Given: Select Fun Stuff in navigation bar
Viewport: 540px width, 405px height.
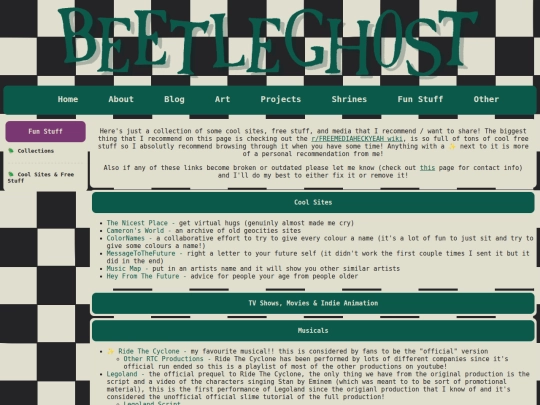Looking at the screenshot, I should coord(420,99).
